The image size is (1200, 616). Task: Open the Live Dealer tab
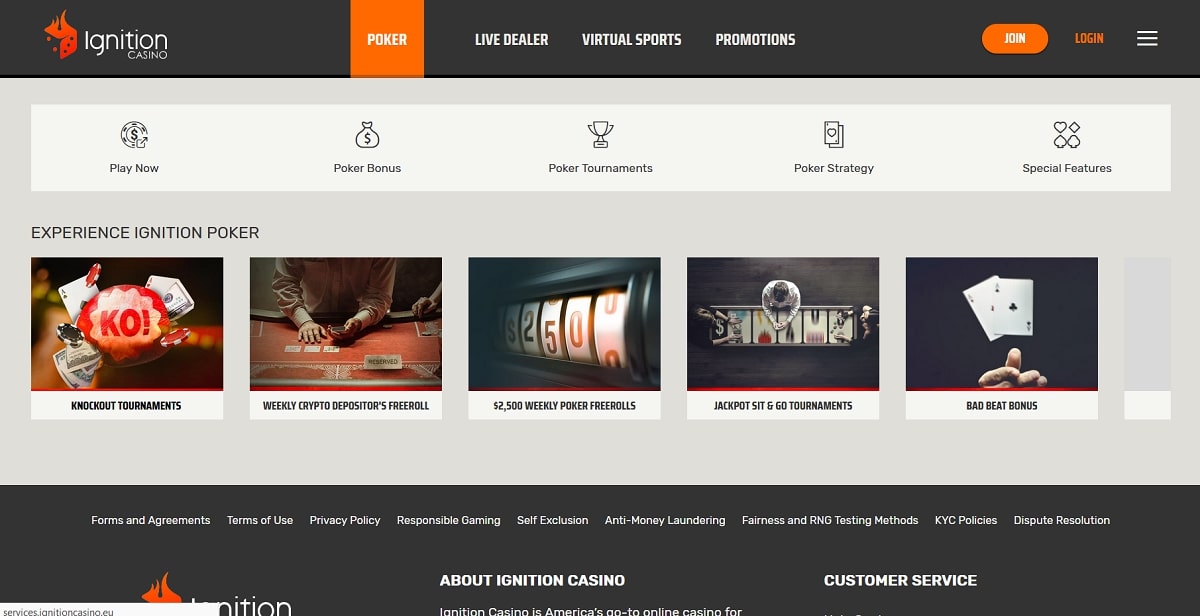point(511,39)
